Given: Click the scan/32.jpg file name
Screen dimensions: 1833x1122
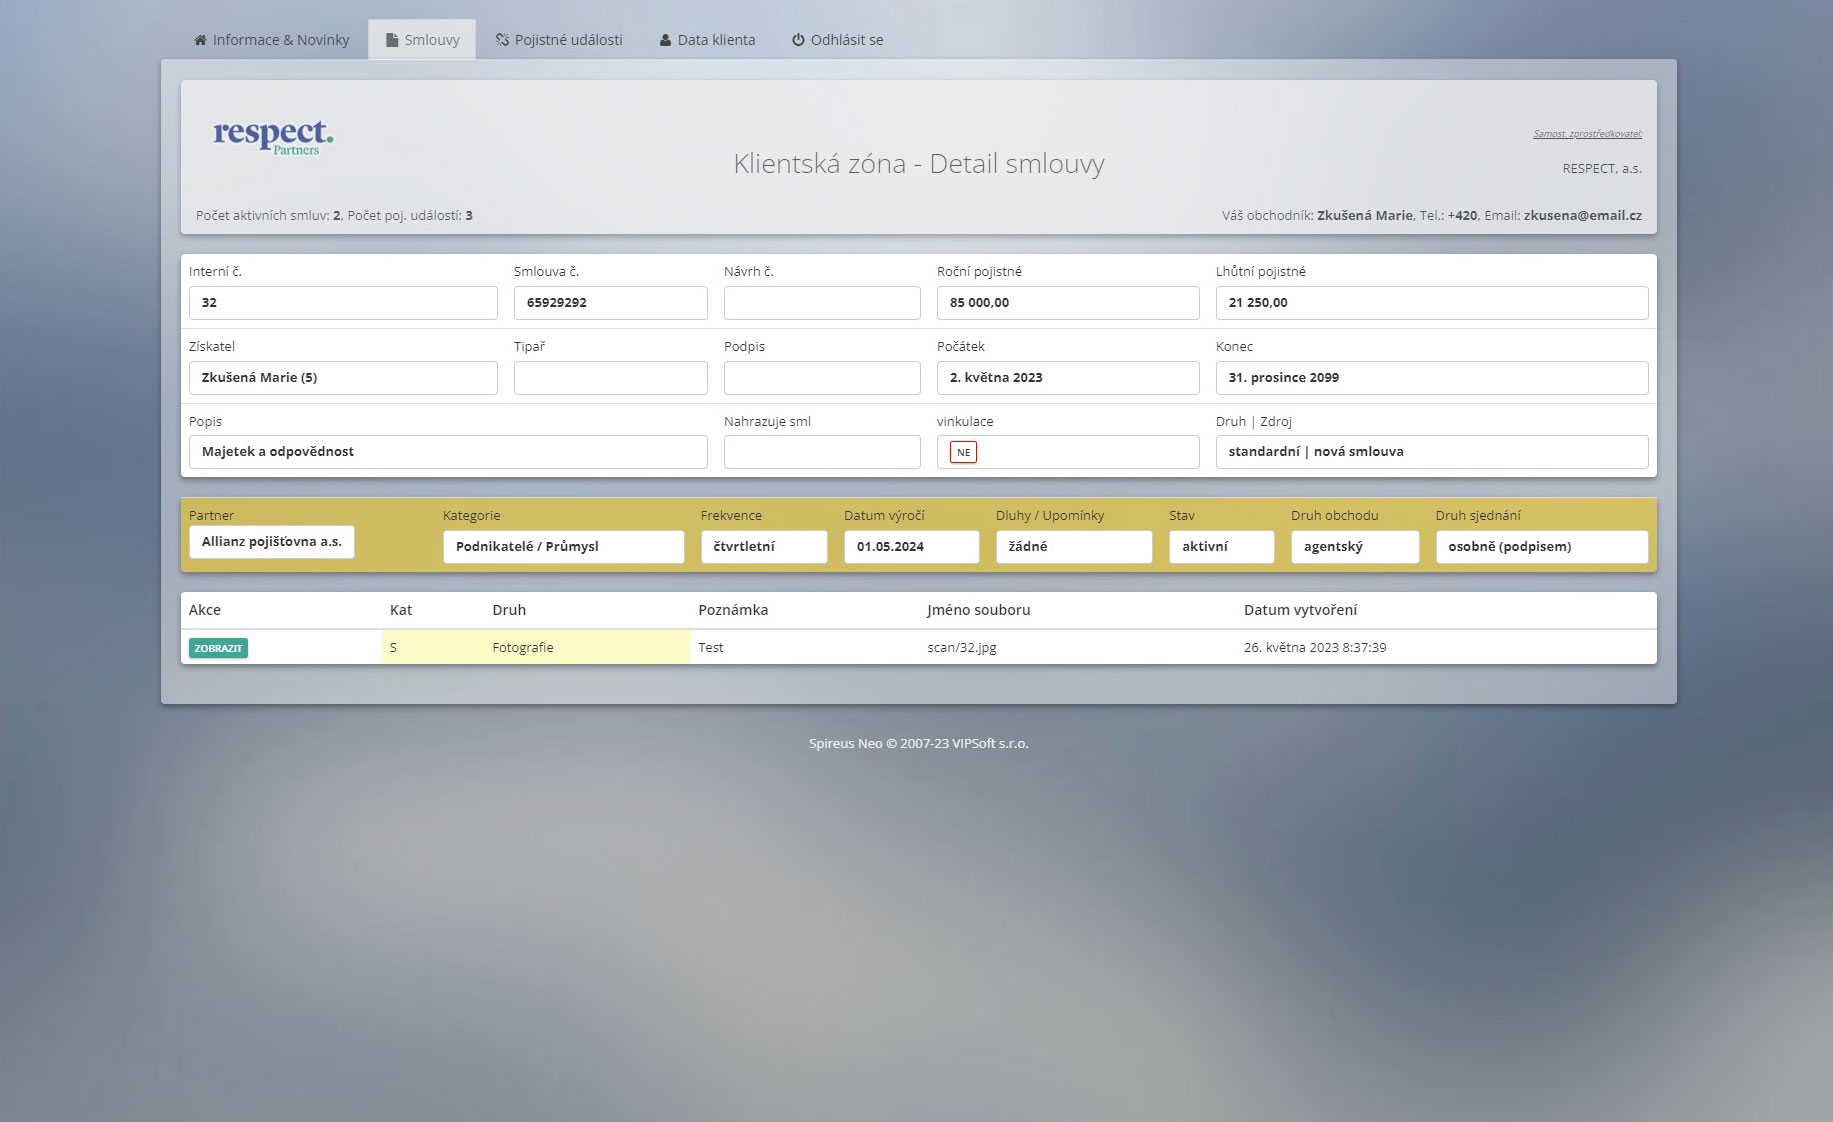Looking at the screenshot, I should click(961, 648).
